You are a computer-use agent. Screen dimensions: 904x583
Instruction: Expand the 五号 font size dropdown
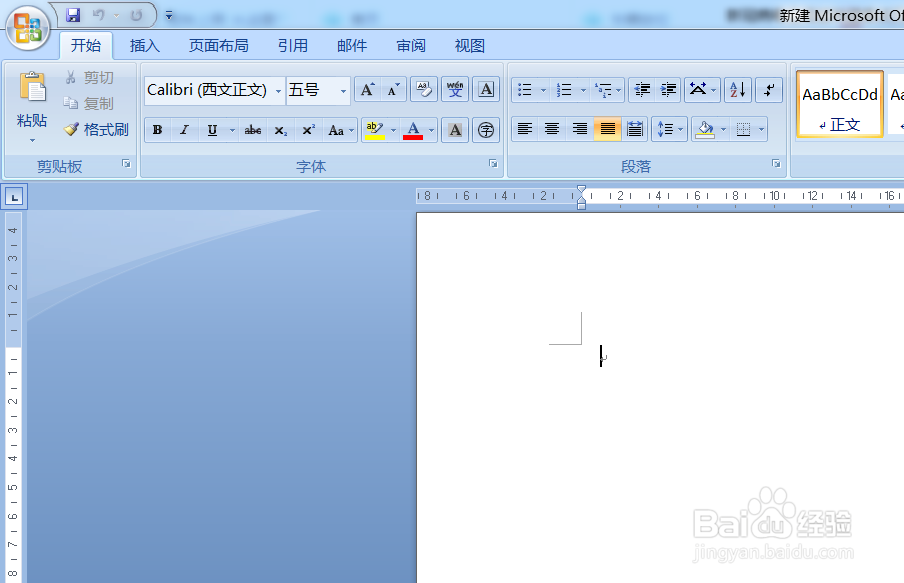coord(343,91)
